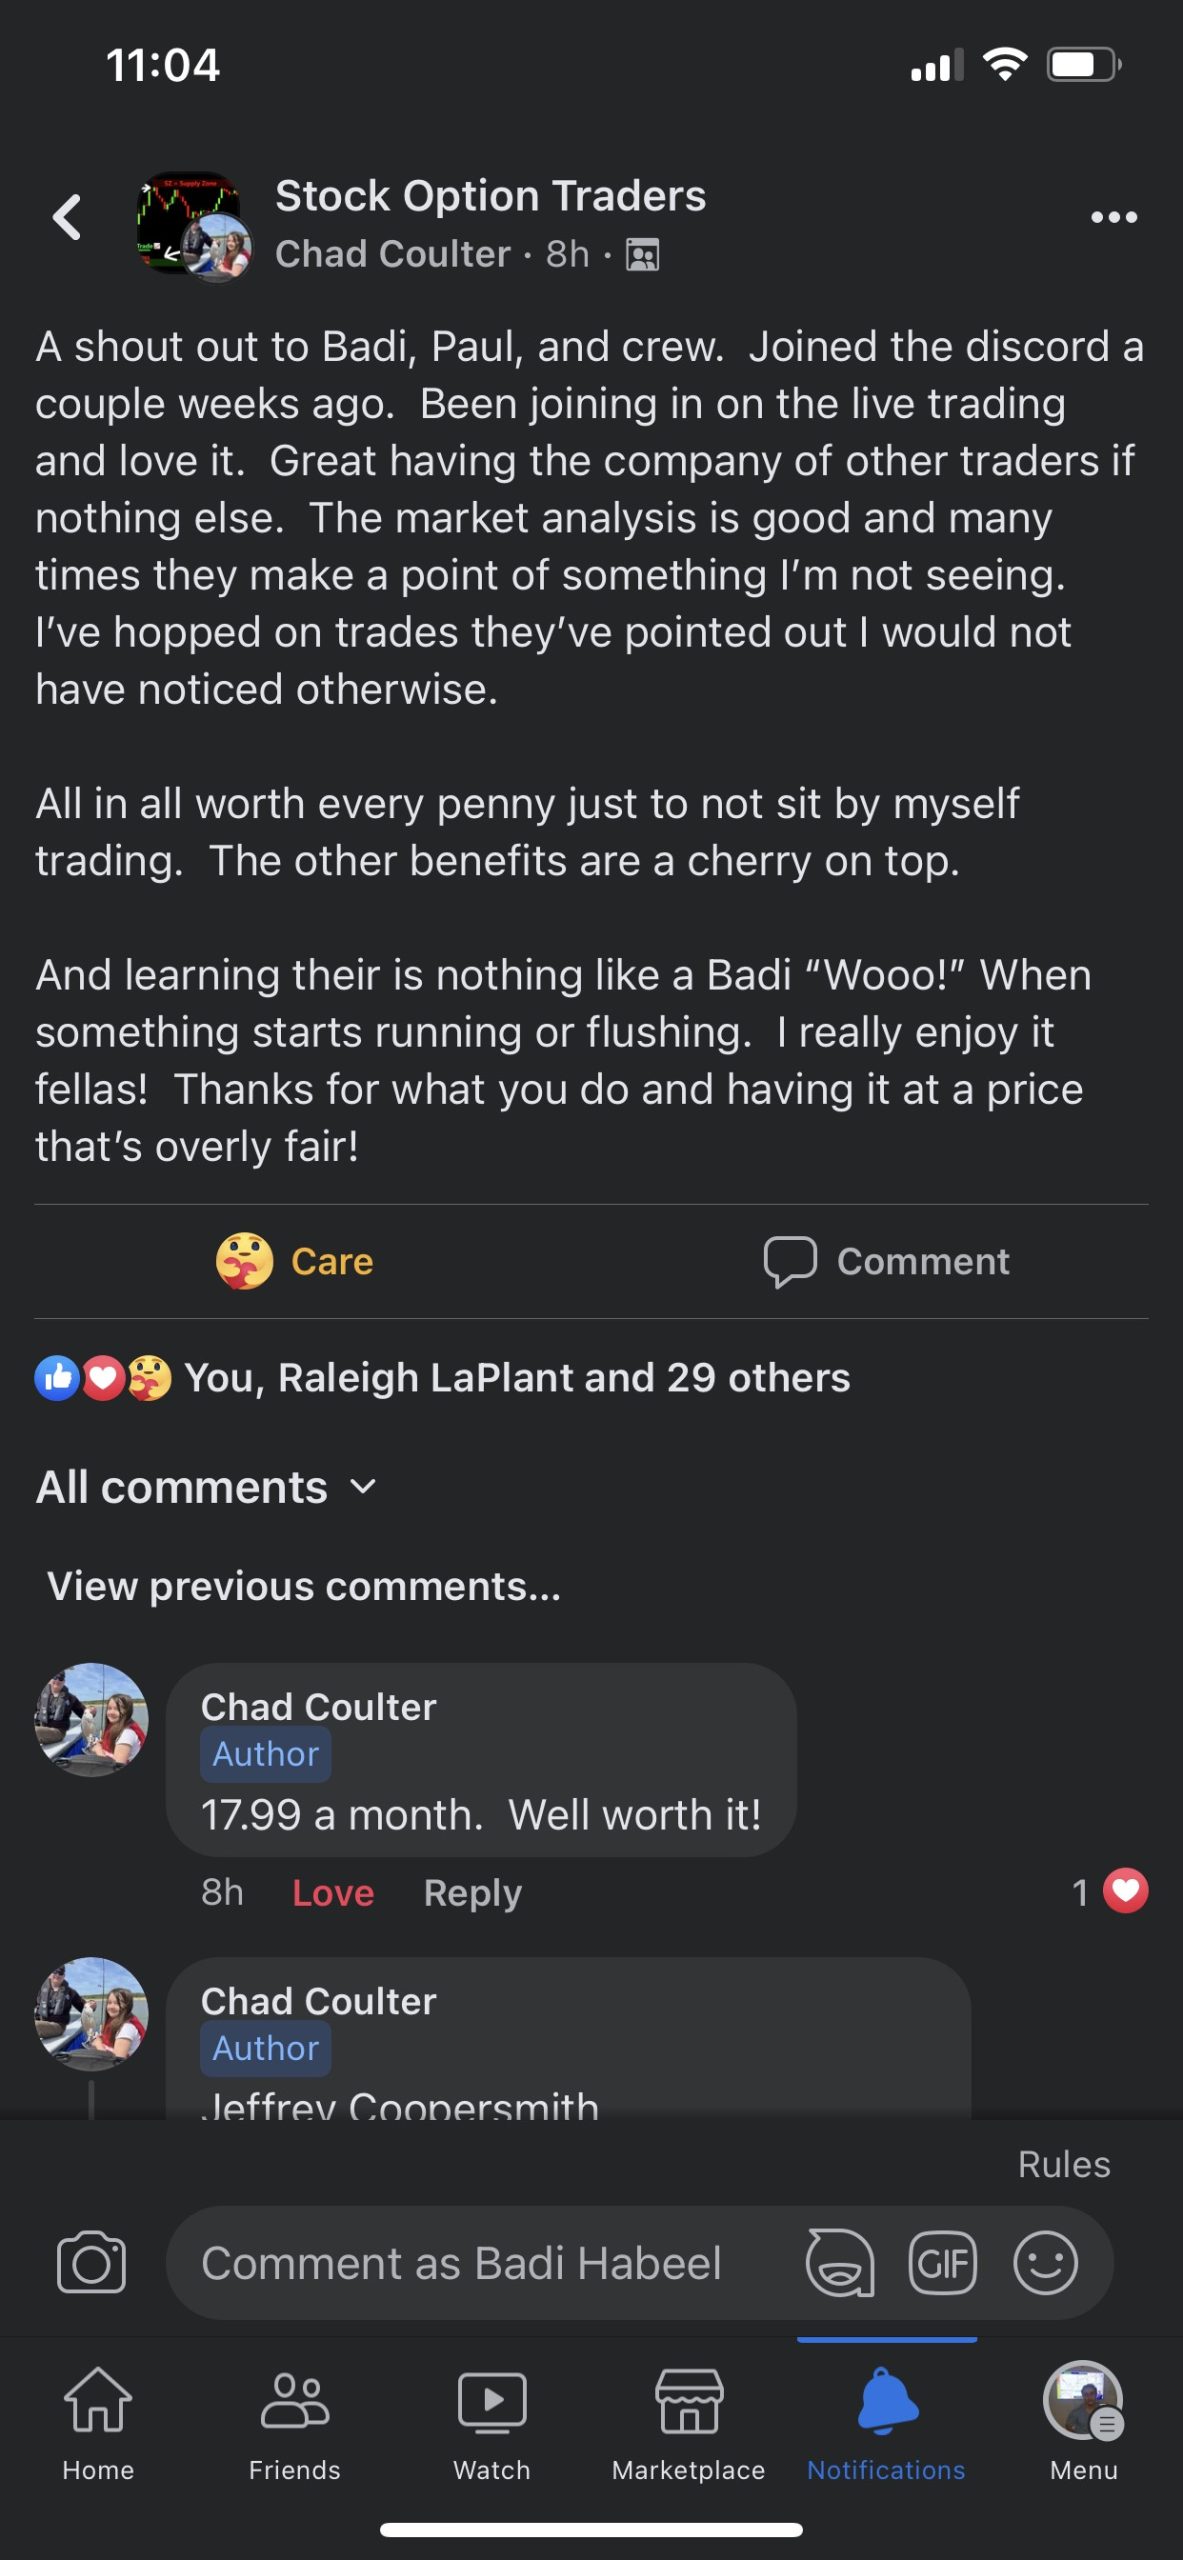Image resolution: width=1183 pixels, height=2560 pixels.
Task: Tap the back arrow icon
Action: [67, 217]
